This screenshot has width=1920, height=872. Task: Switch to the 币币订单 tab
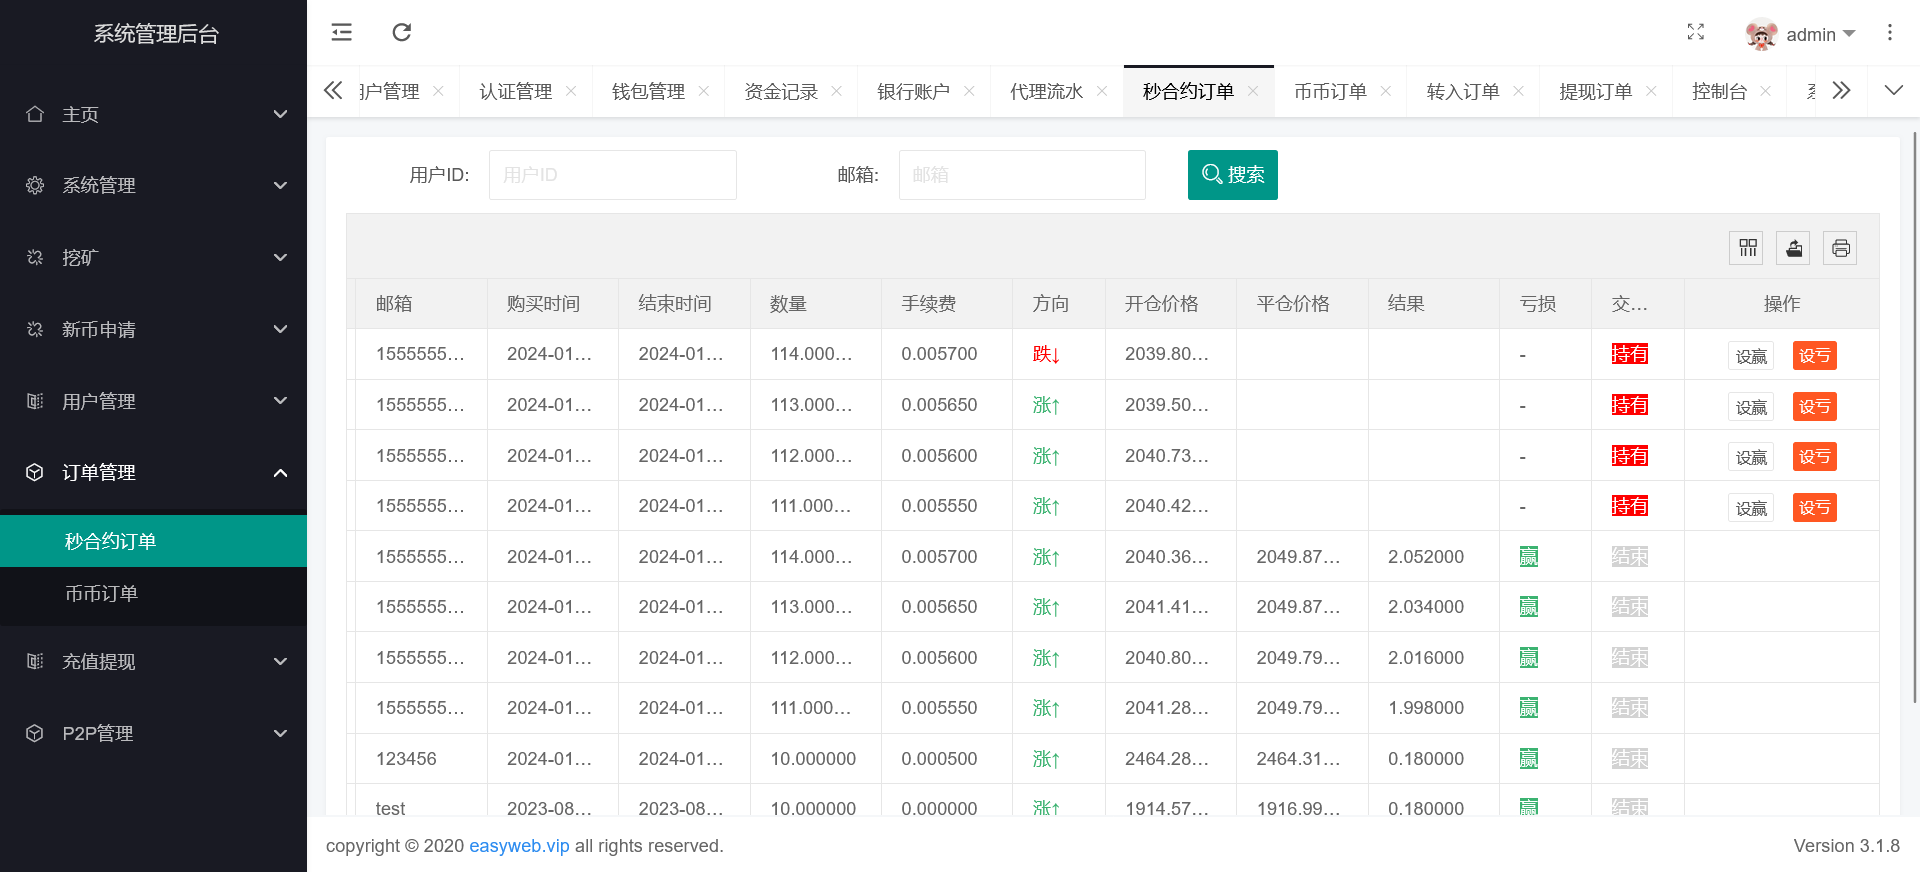tap(1329, 92)
